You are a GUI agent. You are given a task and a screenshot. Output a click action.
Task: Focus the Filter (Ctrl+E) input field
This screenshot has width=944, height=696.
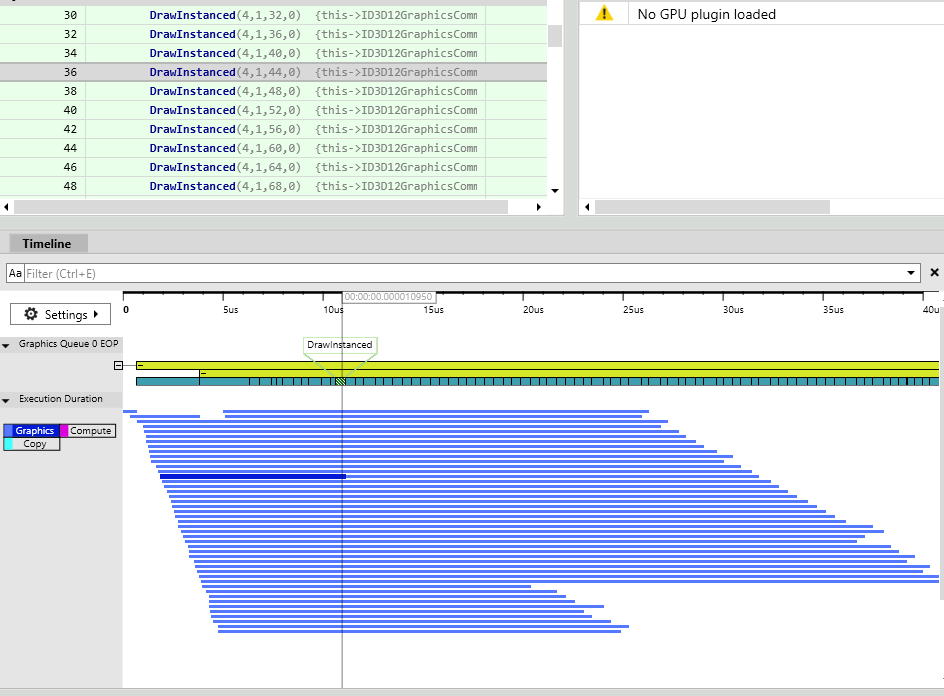(x=464, y=273)
